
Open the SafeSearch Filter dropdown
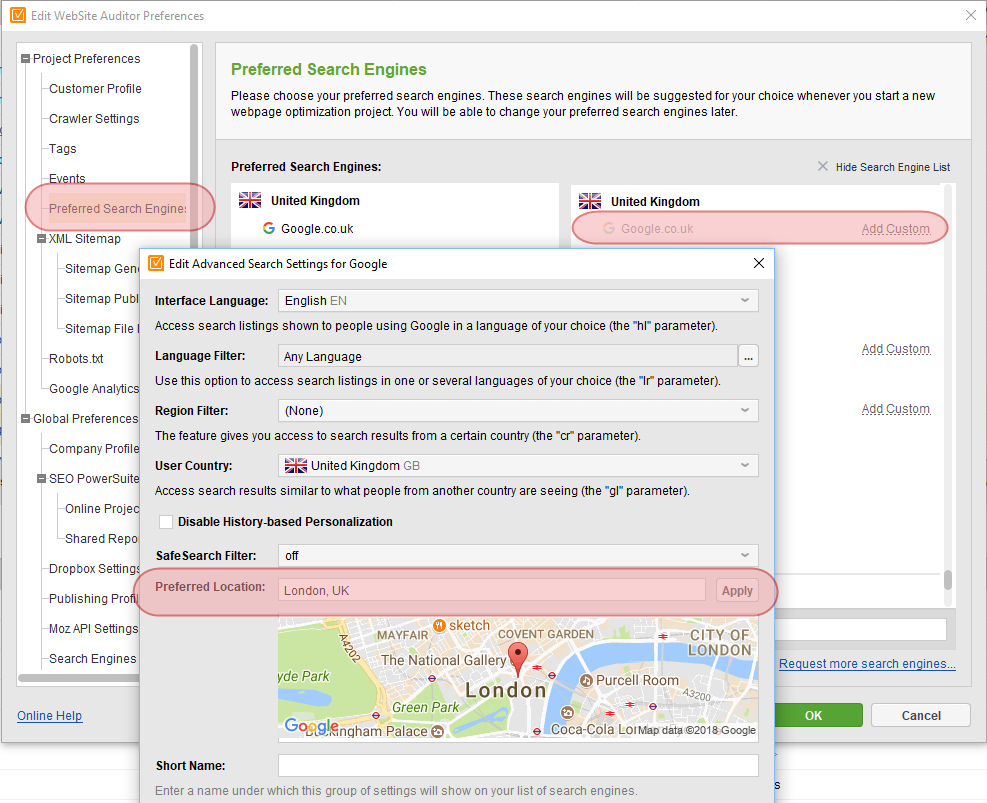518,556
